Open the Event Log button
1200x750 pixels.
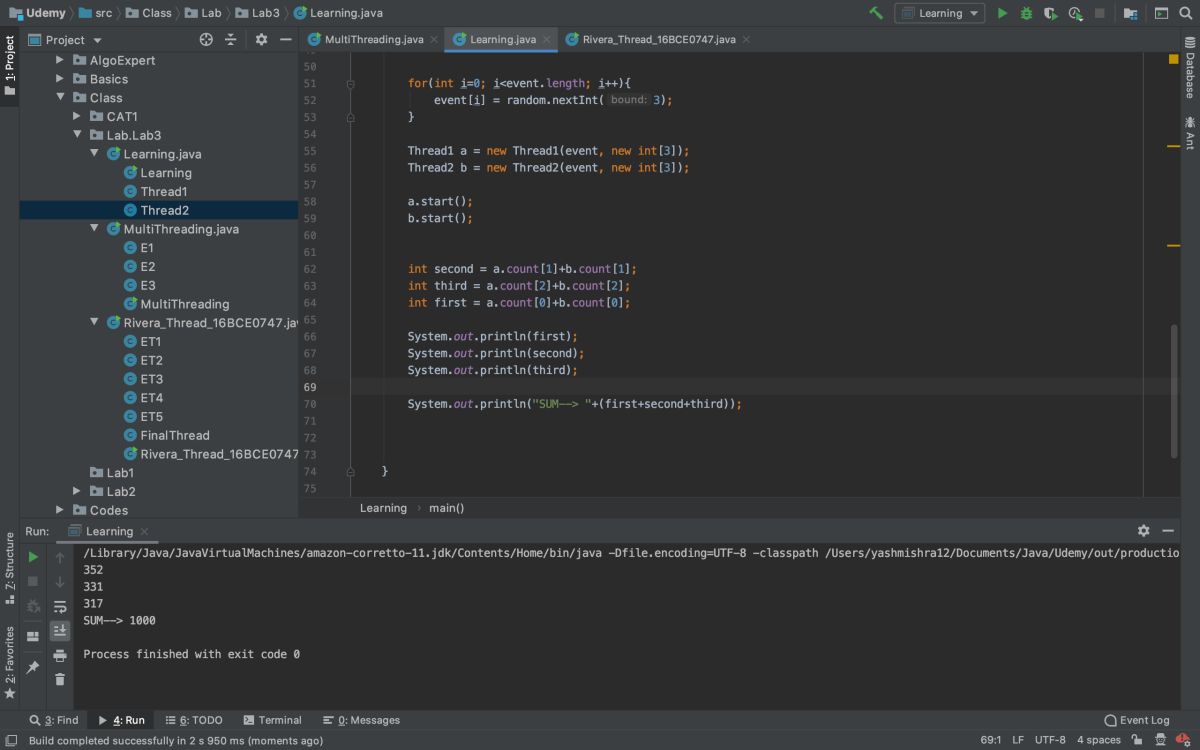[x=1136, y=720]
